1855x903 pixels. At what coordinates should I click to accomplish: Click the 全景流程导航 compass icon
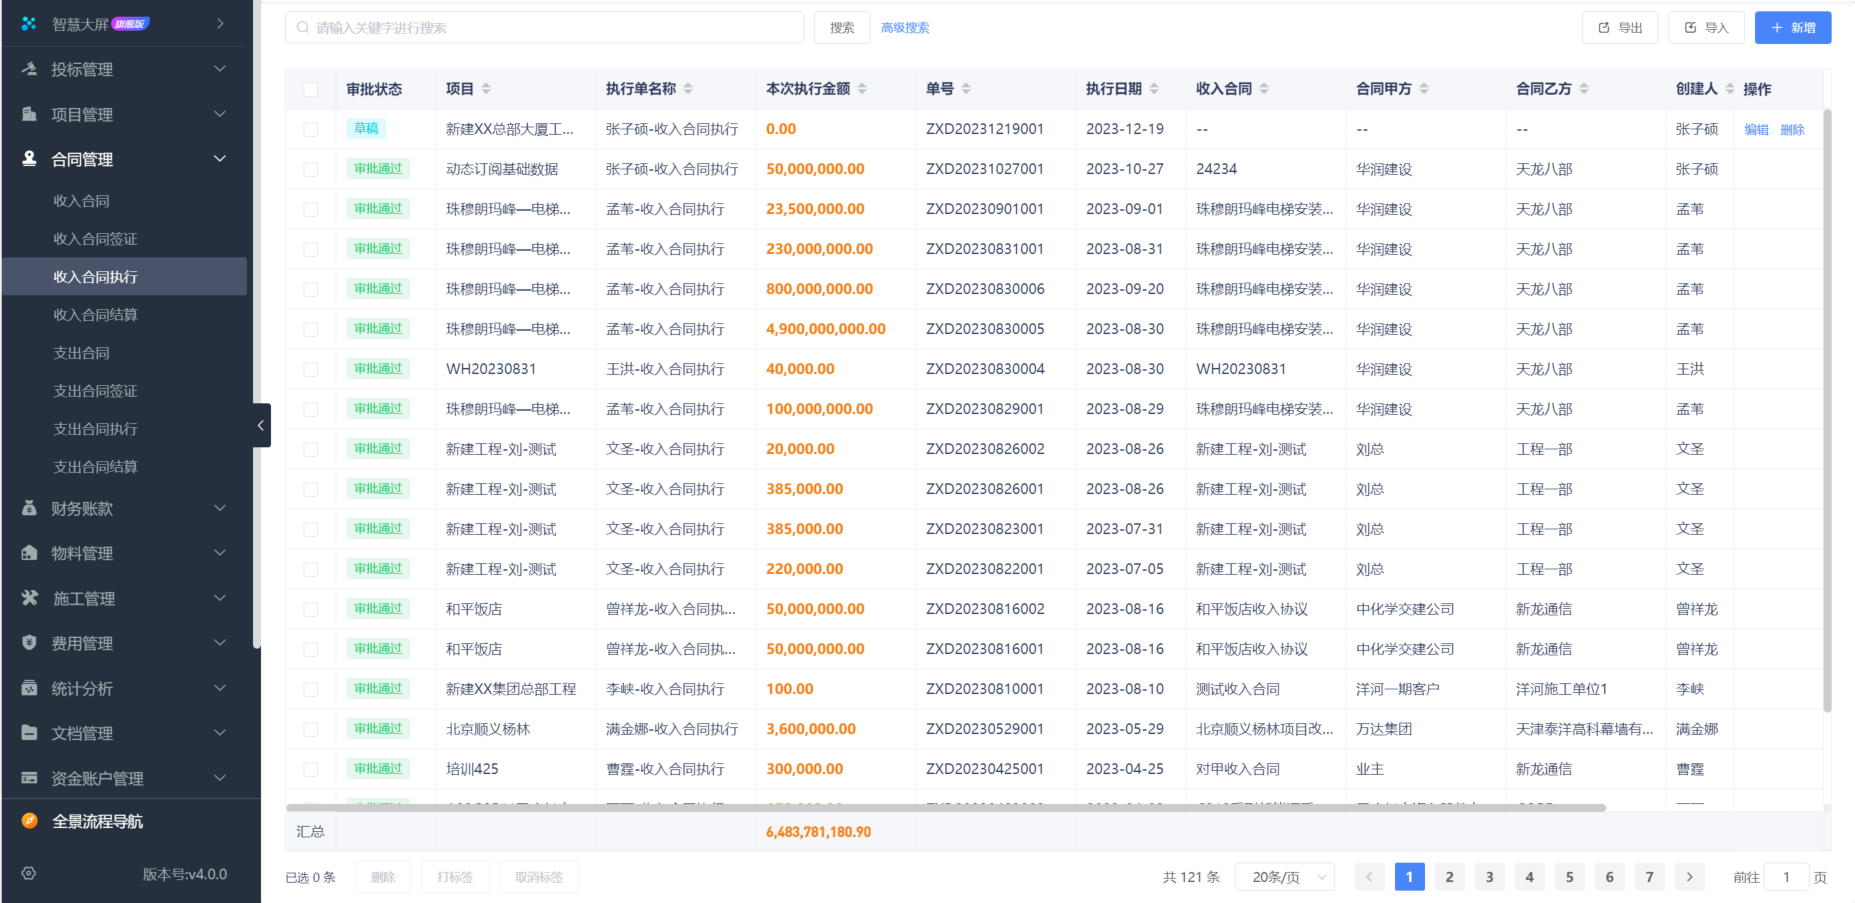(x=29, y=821)
